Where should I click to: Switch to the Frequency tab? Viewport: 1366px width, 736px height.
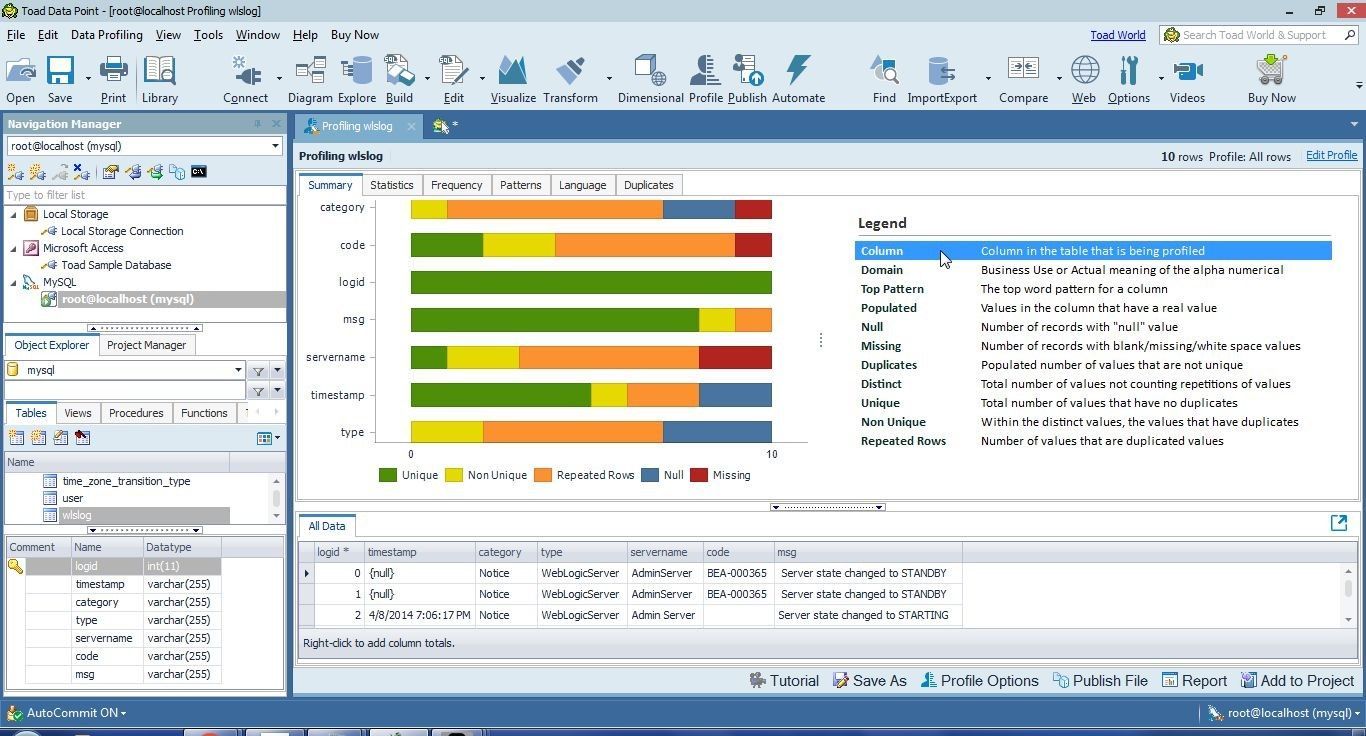point(456,185)
